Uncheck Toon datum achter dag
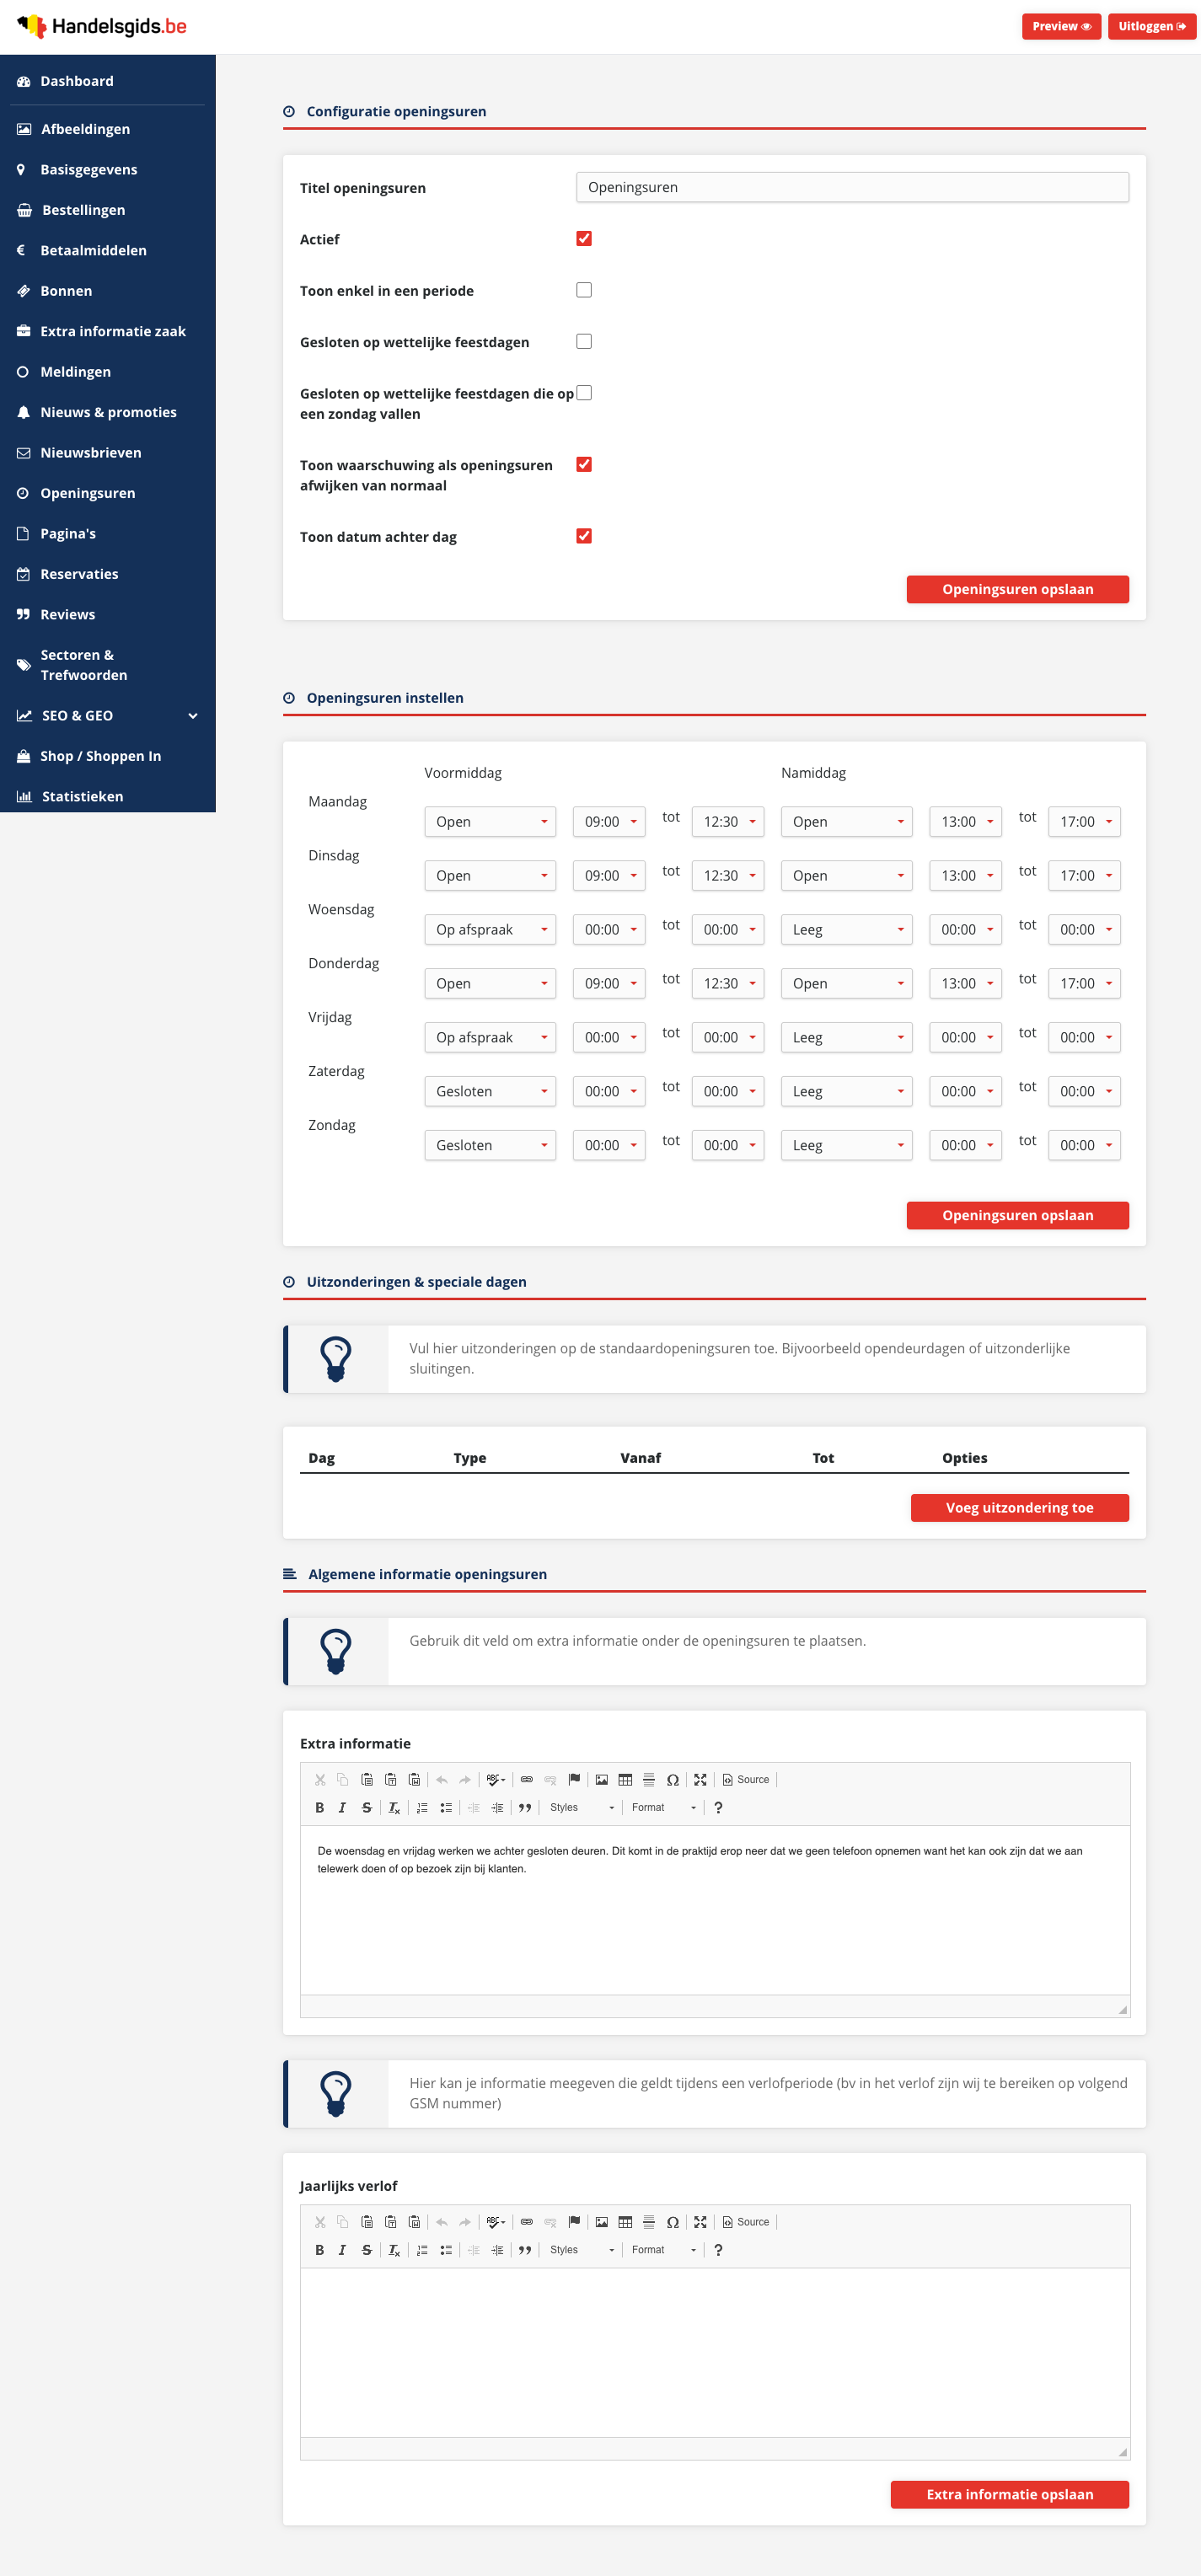 tap(584, 536)
